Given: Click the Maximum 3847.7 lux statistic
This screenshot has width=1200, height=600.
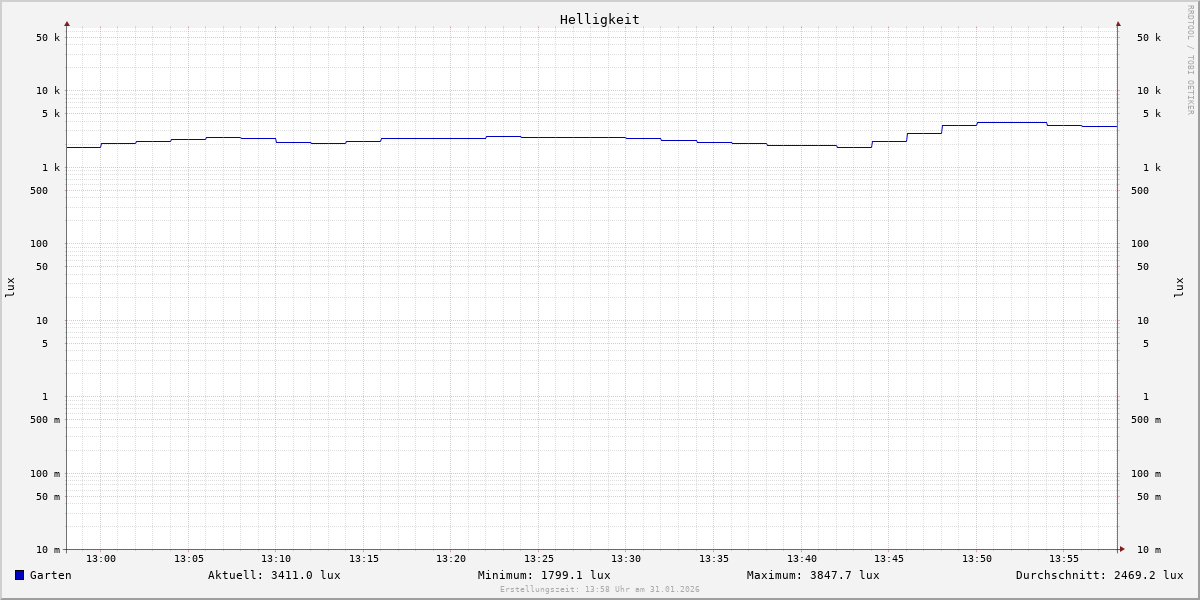Looking at the screenshot, I should [813, 575].
